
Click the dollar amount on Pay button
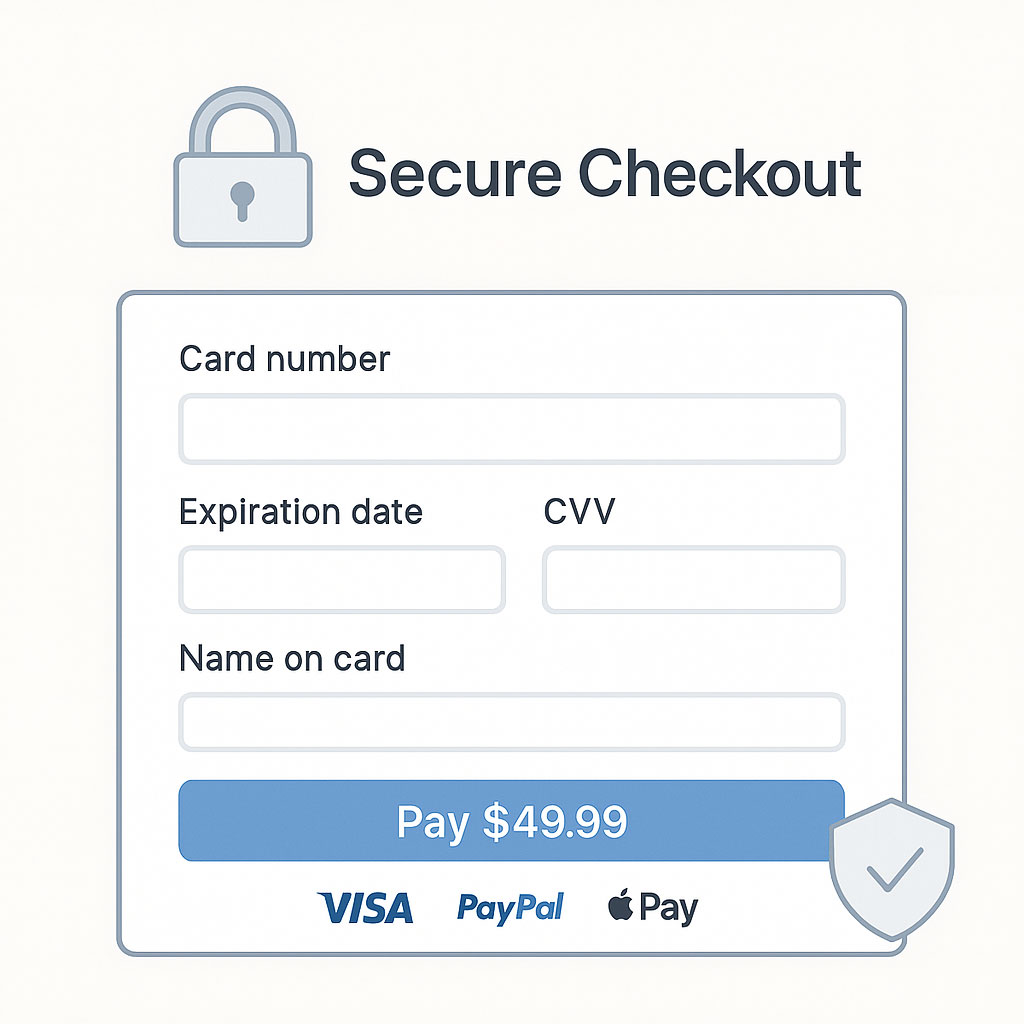pos(555,821)
